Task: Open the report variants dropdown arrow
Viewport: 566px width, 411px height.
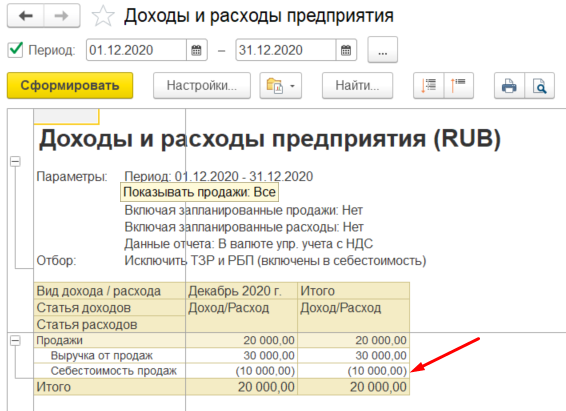Action: pyautogui.click(x=292, y=86)
